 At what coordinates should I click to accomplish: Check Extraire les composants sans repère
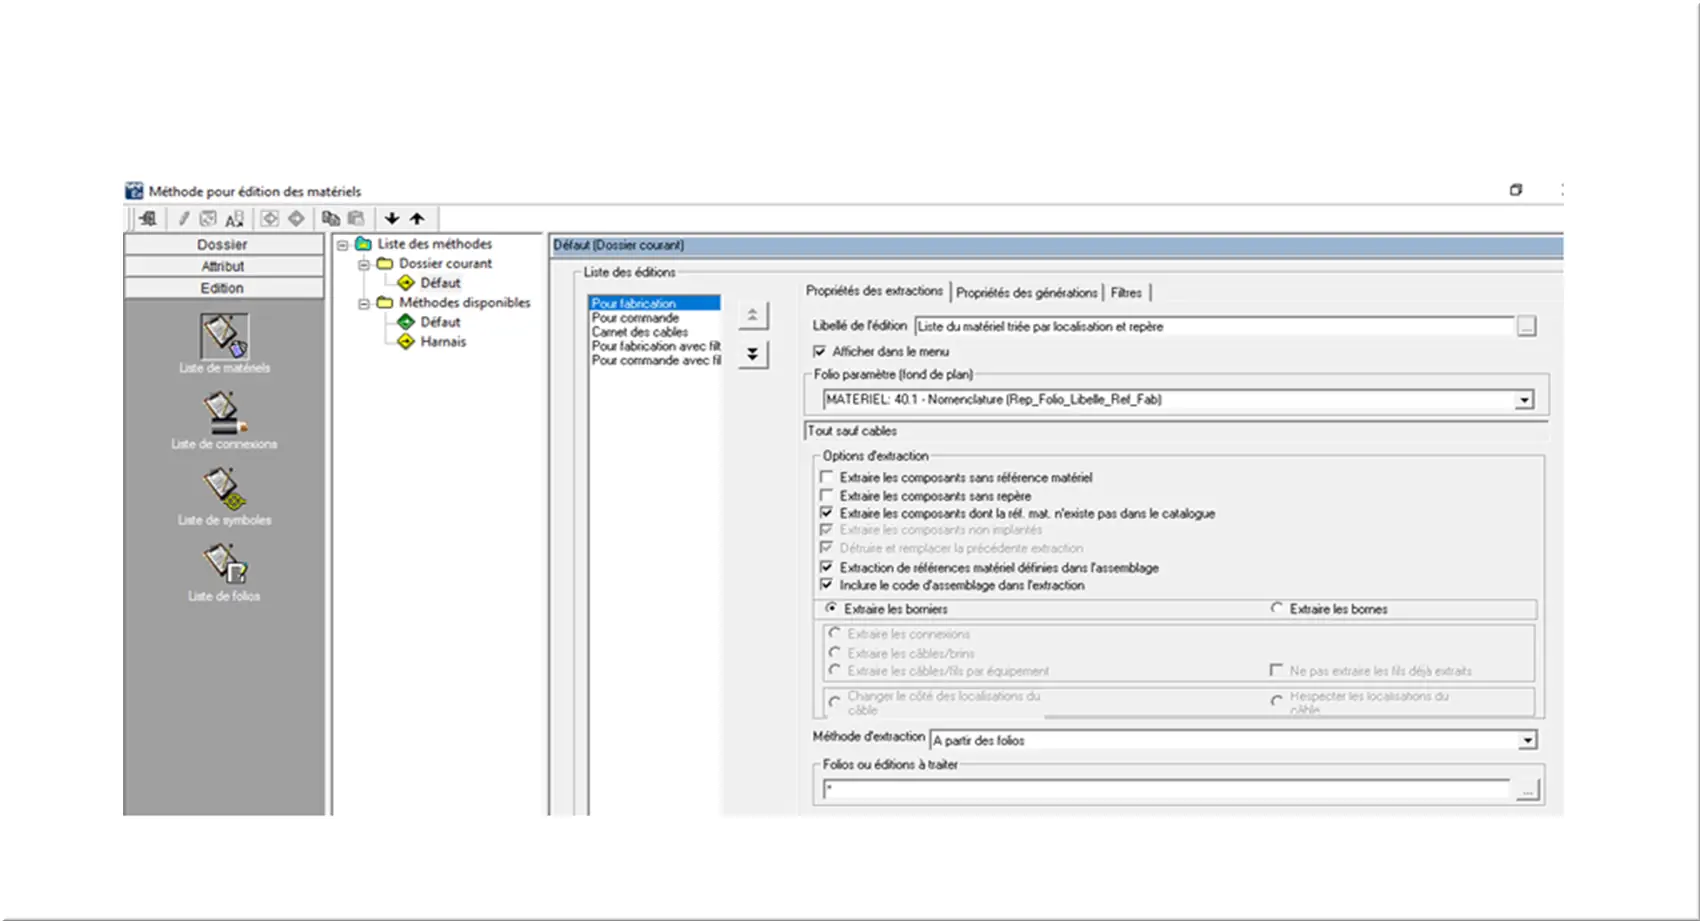[x=827, y=496]
